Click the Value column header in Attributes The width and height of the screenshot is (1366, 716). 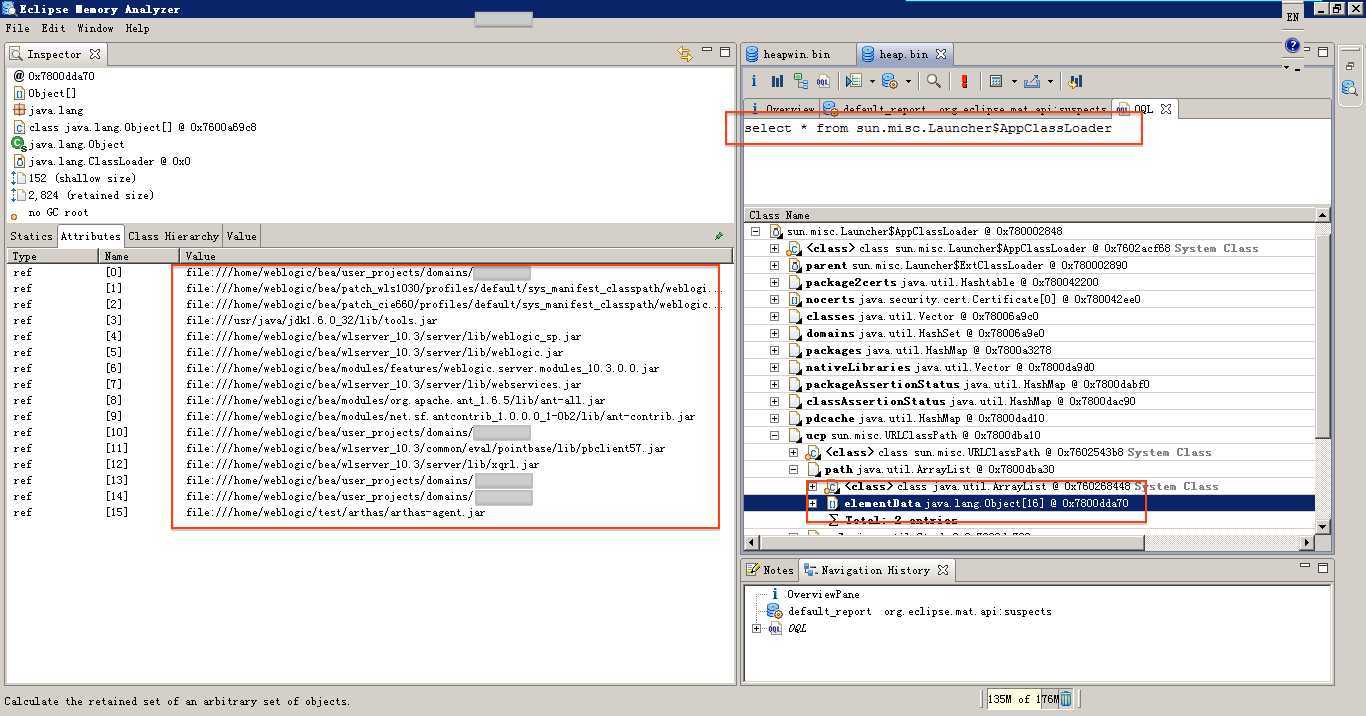tap(457, 256)
